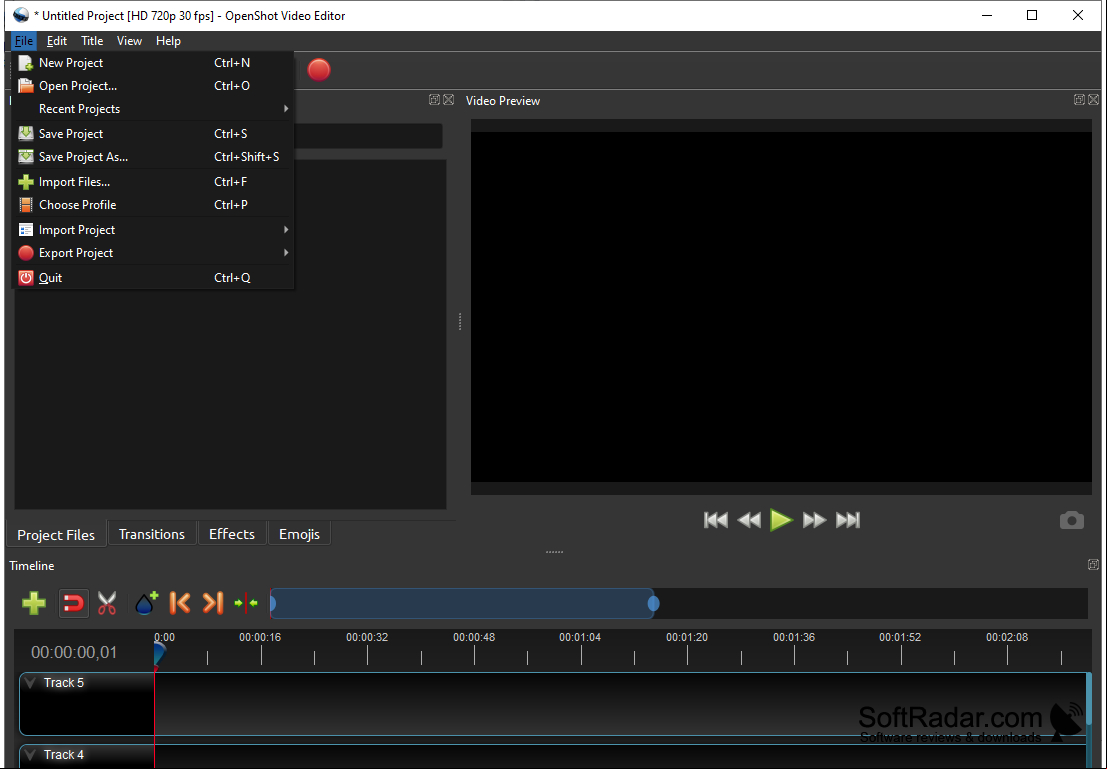Image resolution: width=1107 pixels, height=769 pixels.
Task: Click the 00:01:04 mark on timeline ruler
Action: pyautogui.click(x=580, y=637)
